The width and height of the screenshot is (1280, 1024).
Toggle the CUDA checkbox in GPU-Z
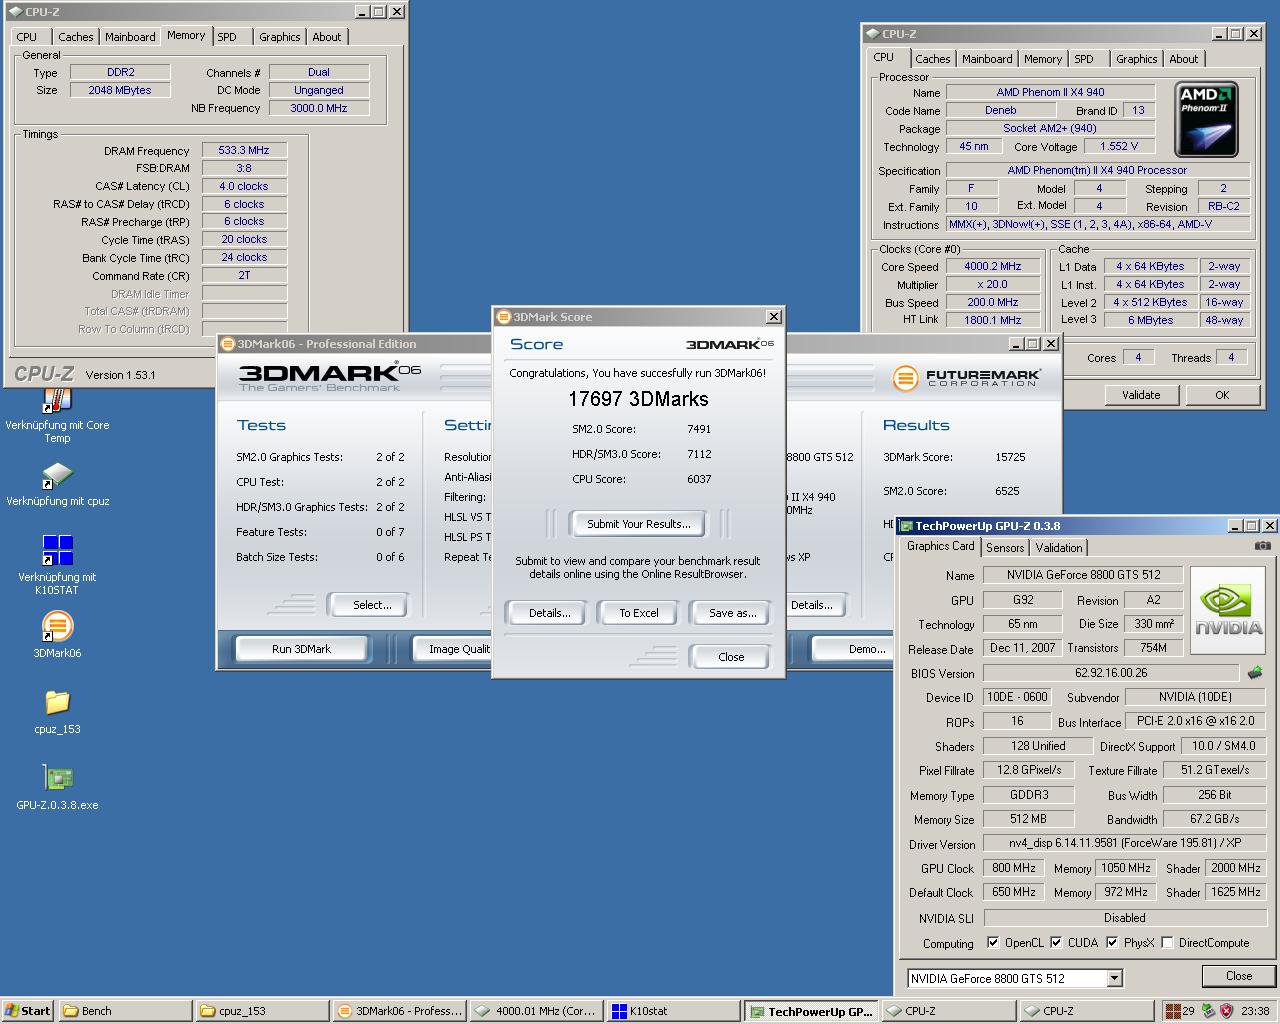(1056, 942)
